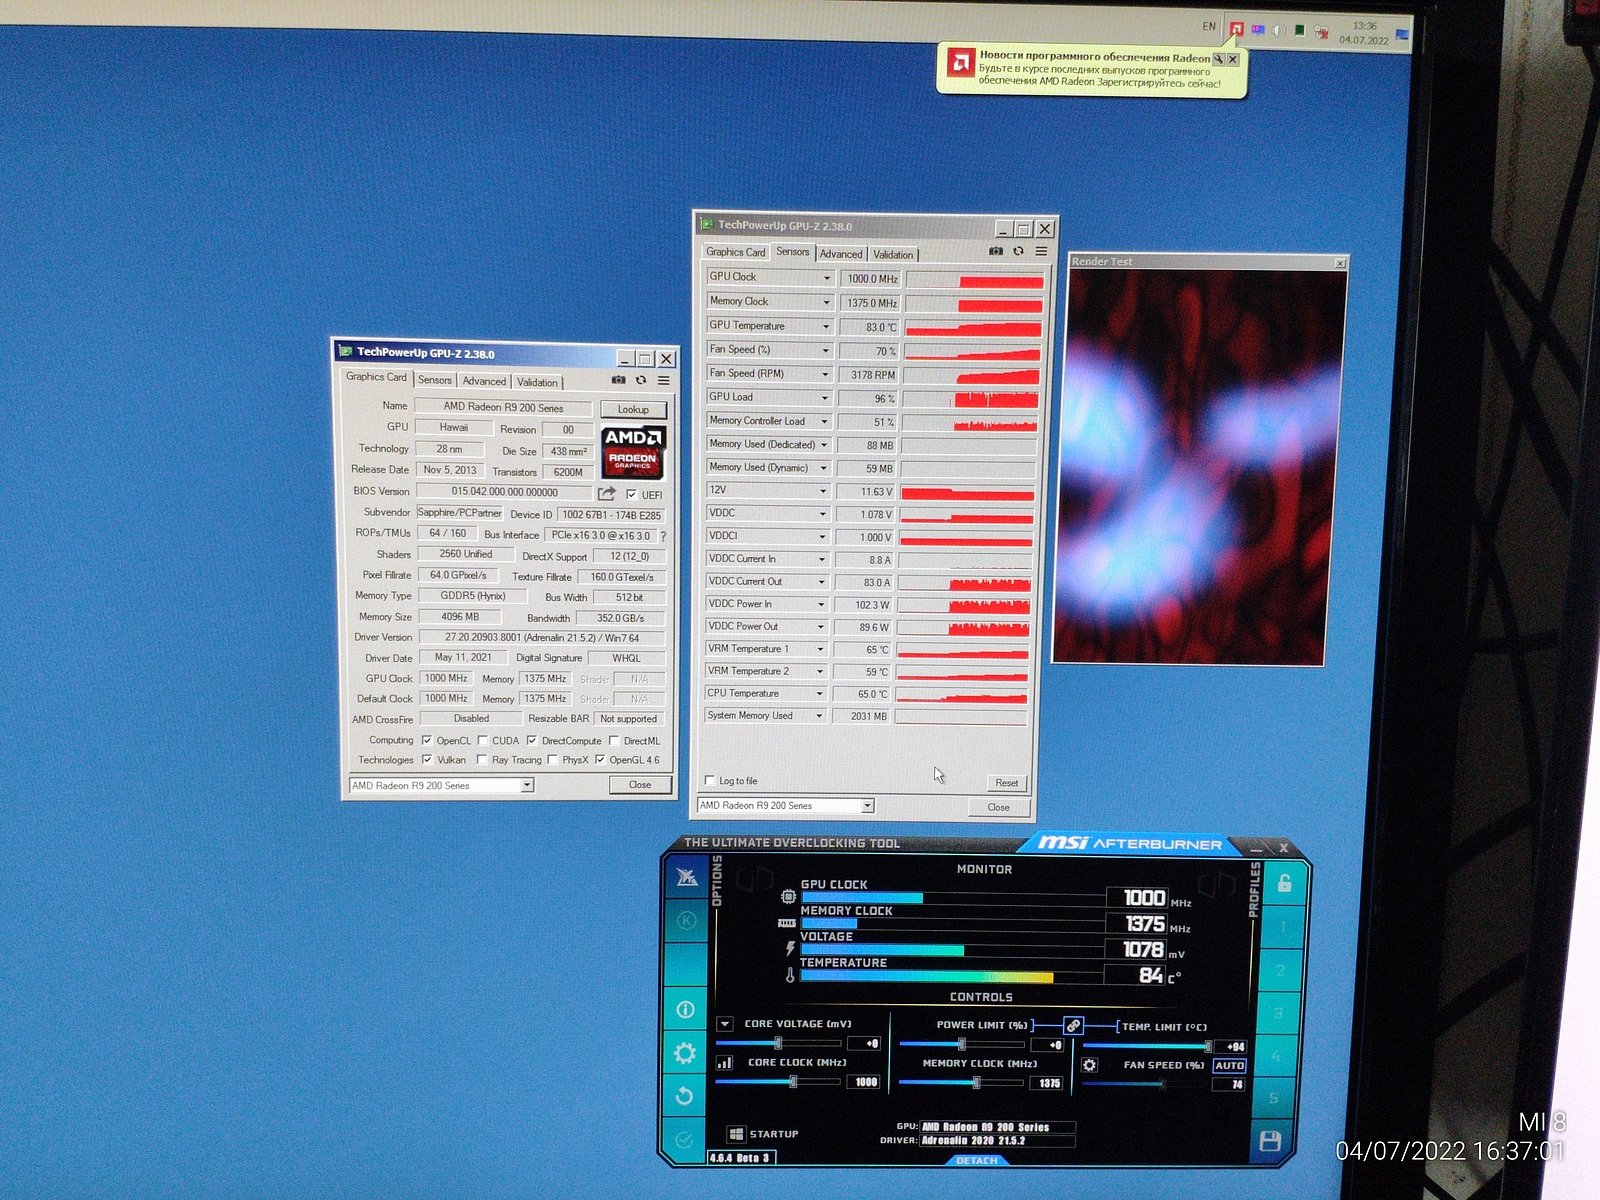The height and width of the screenshot is (1200, 1600).
Task: Open hamburger menu in GPU-Z Graphics Card window
Action: click(x=664, y=380)
